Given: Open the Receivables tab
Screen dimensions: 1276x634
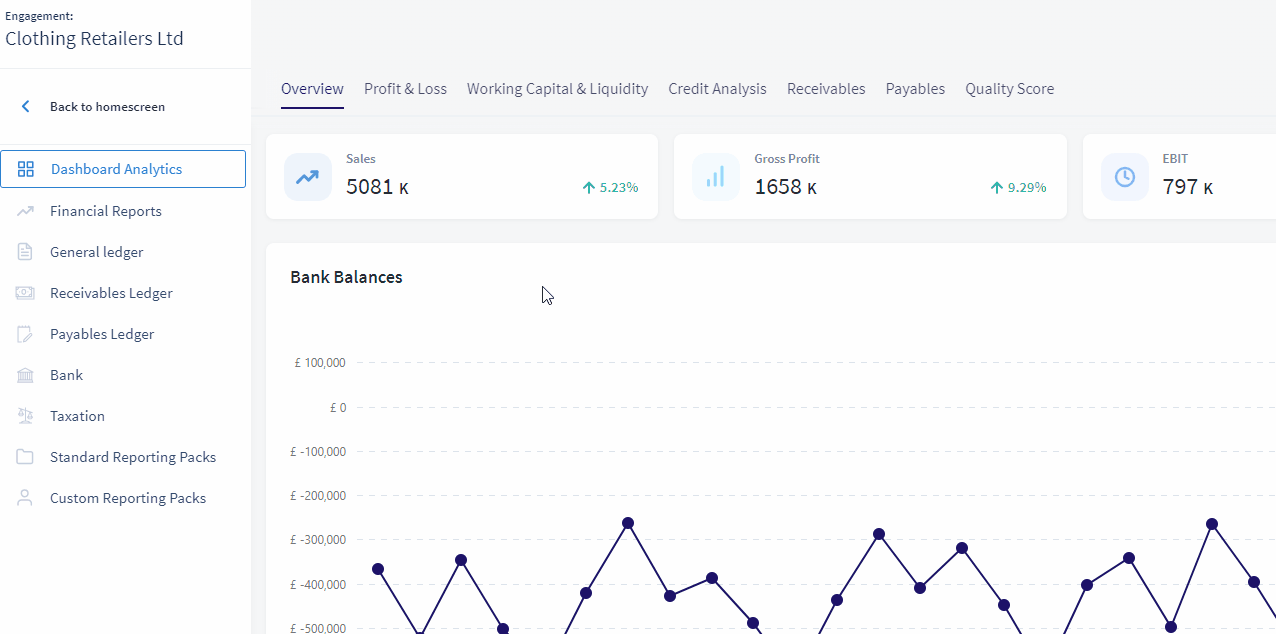Looking at the screenshot, I should (x=826, y=89).
